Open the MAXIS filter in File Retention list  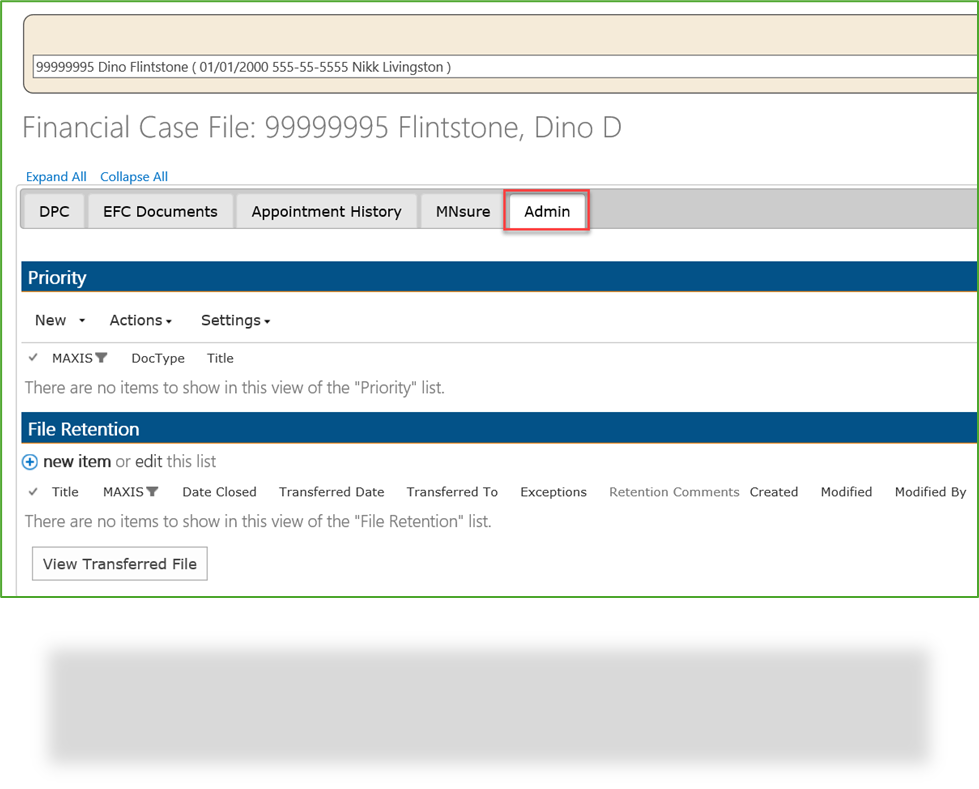(152, 491)
